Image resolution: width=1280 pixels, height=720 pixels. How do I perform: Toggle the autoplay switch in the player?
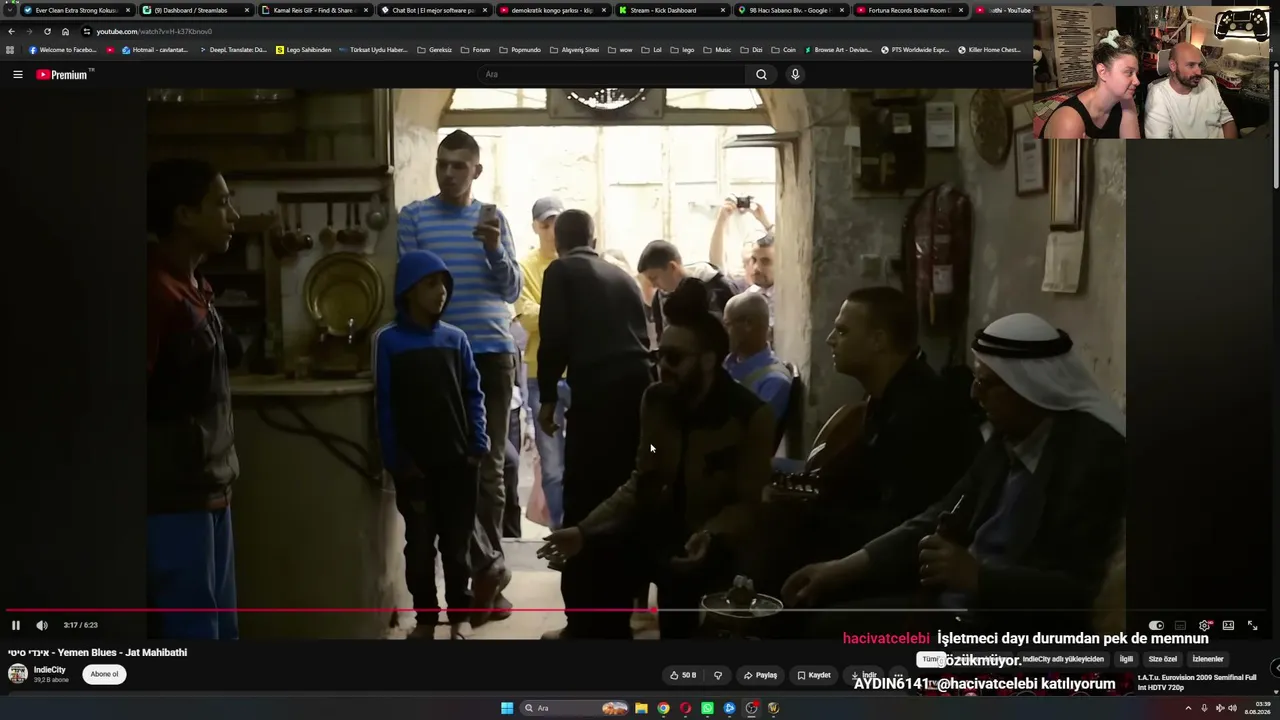(x=1156, y=625)
